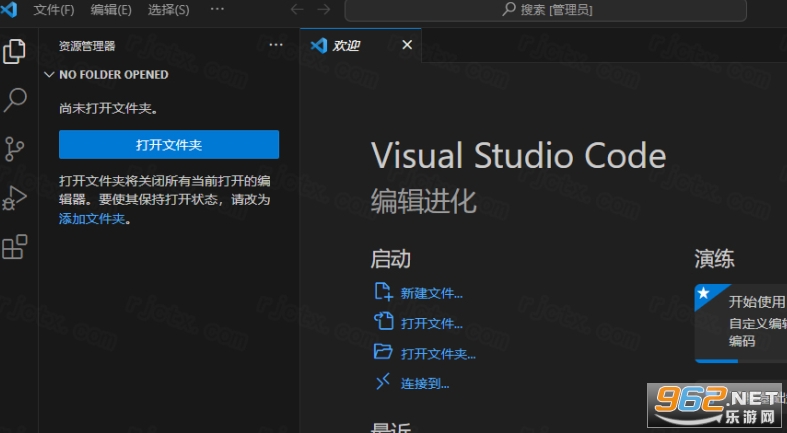This screenshot has width=787, height=433.
Task: Open the 开始使用 walkthrough card
Action: pos(741,323)
